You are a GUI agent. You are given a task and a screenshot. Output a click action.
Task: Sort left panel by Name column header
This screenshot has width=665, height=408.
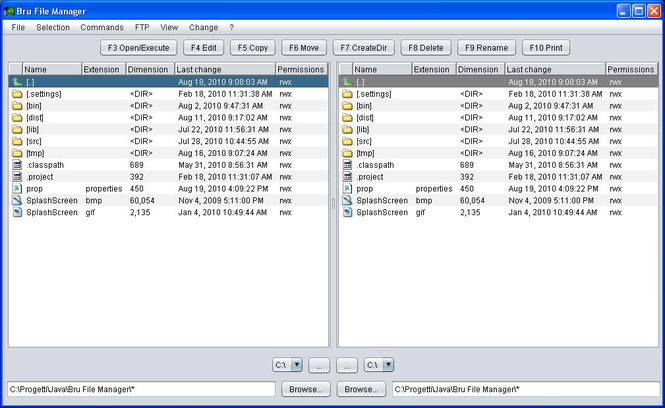click(x=52, y=70)
